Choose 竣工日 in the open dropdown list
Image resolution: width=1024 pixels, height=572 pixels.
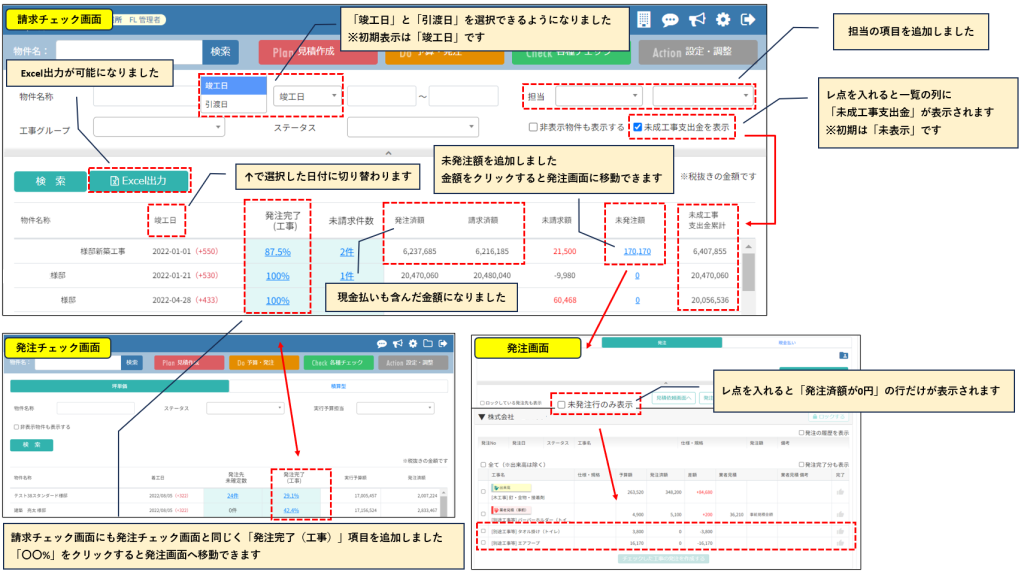[233, 86]
